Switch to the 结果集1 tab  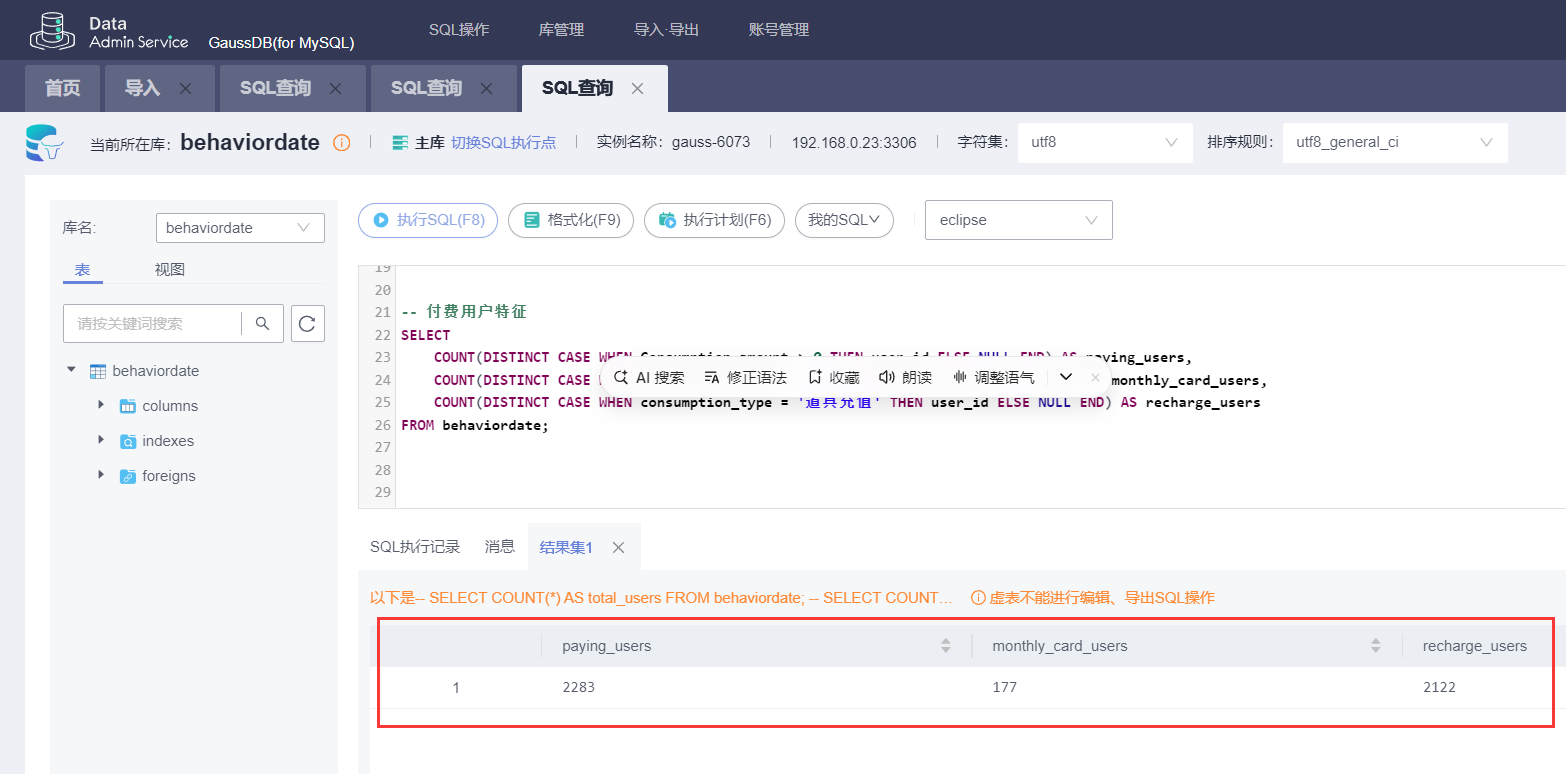(x=566, y=547)
